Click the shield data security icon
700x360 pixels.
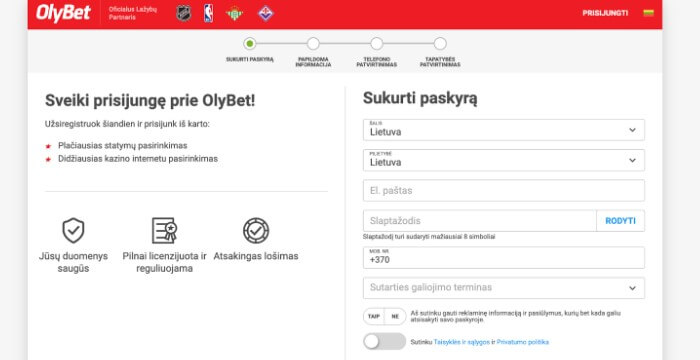pyautogui.click(x=73, y=230)
